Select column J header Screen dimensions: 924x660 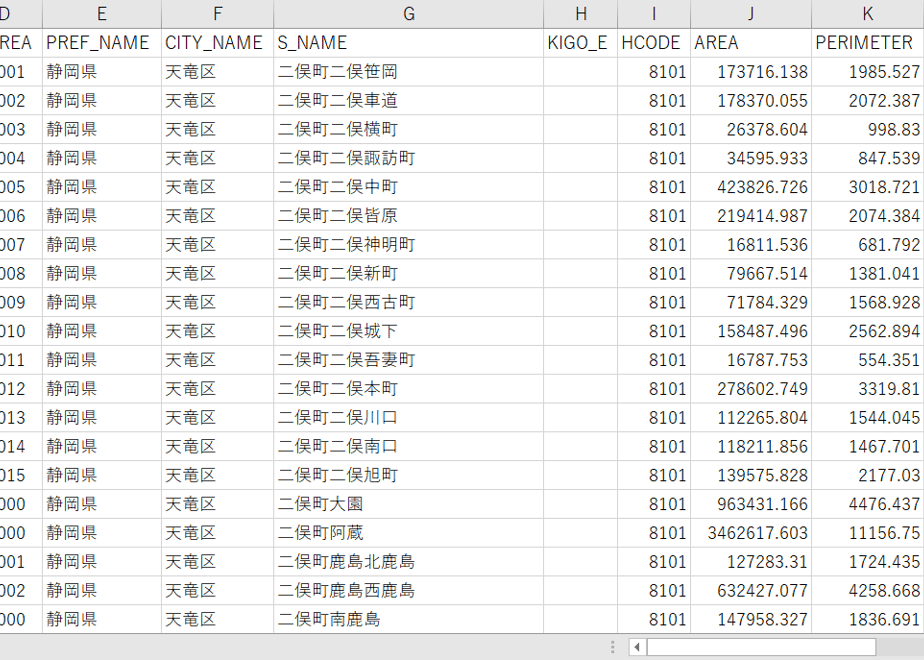point(751,14)
